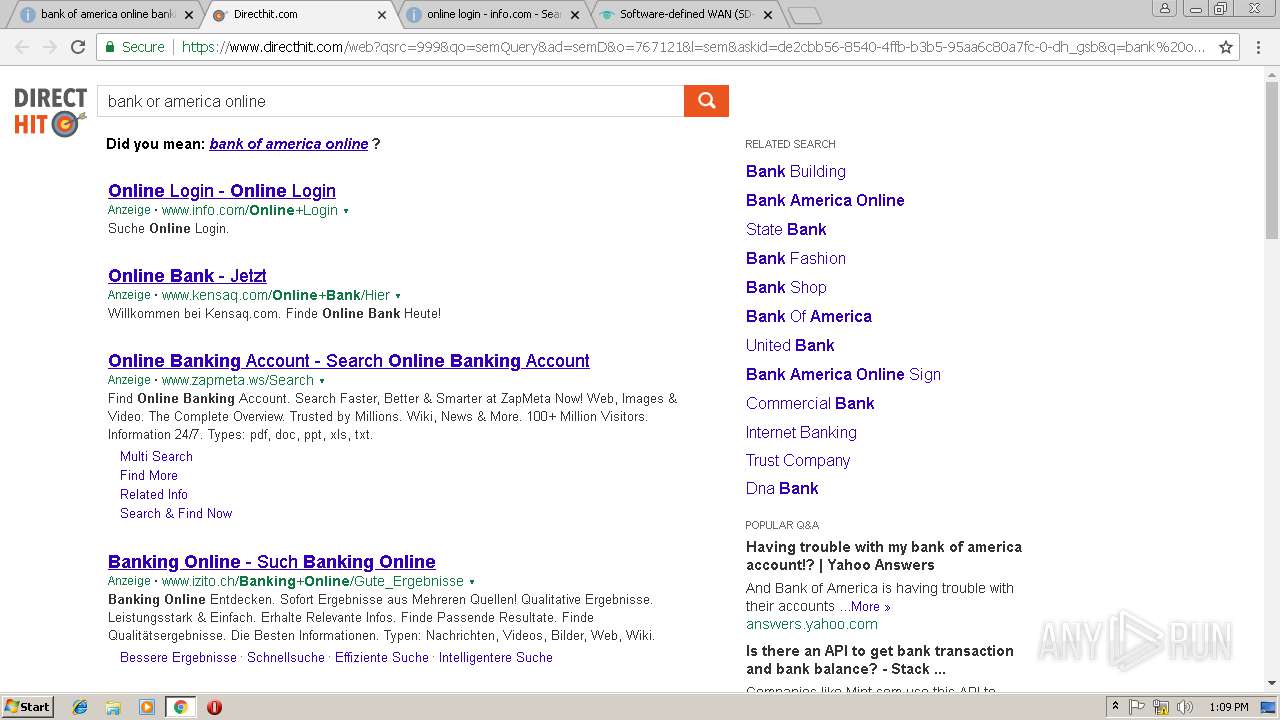Screen dimensions: 1280x720
Task: Click the Bessere Ergebnisse sitelink
Action: tap(178, 657)
